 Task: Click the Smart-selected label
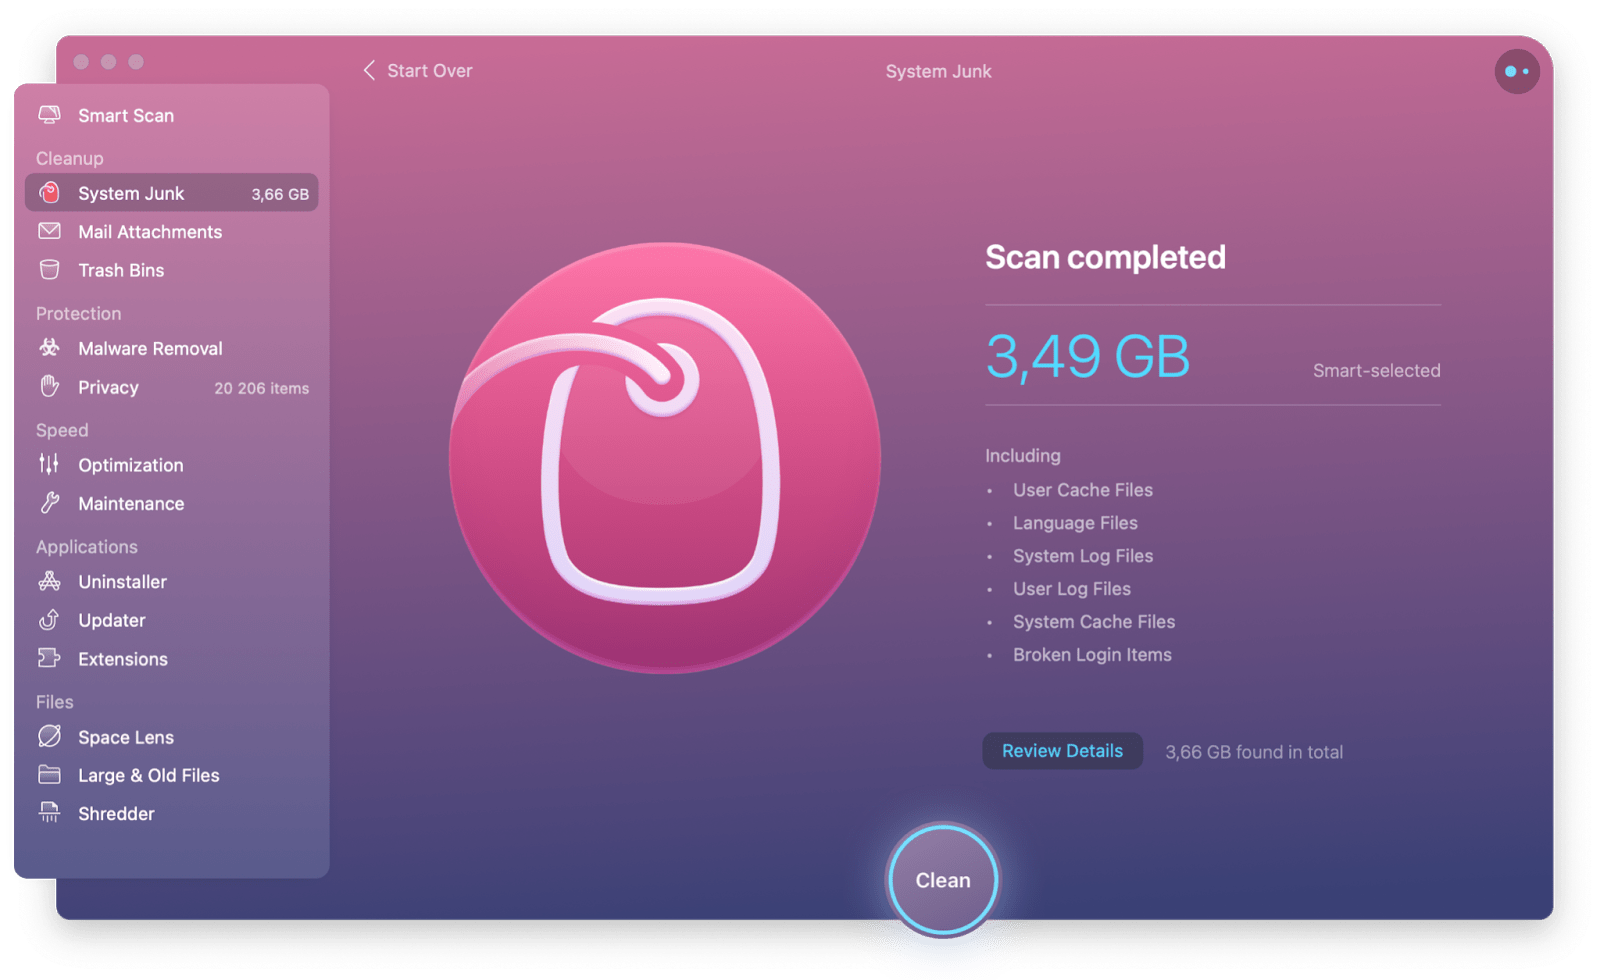[1376, 370]
